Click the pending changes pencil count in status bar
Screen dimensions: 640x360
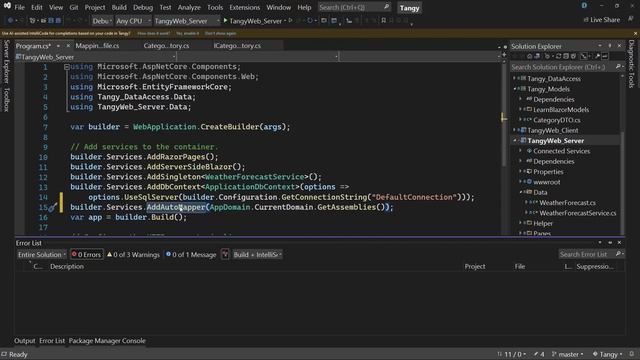(x=539, y=354)
